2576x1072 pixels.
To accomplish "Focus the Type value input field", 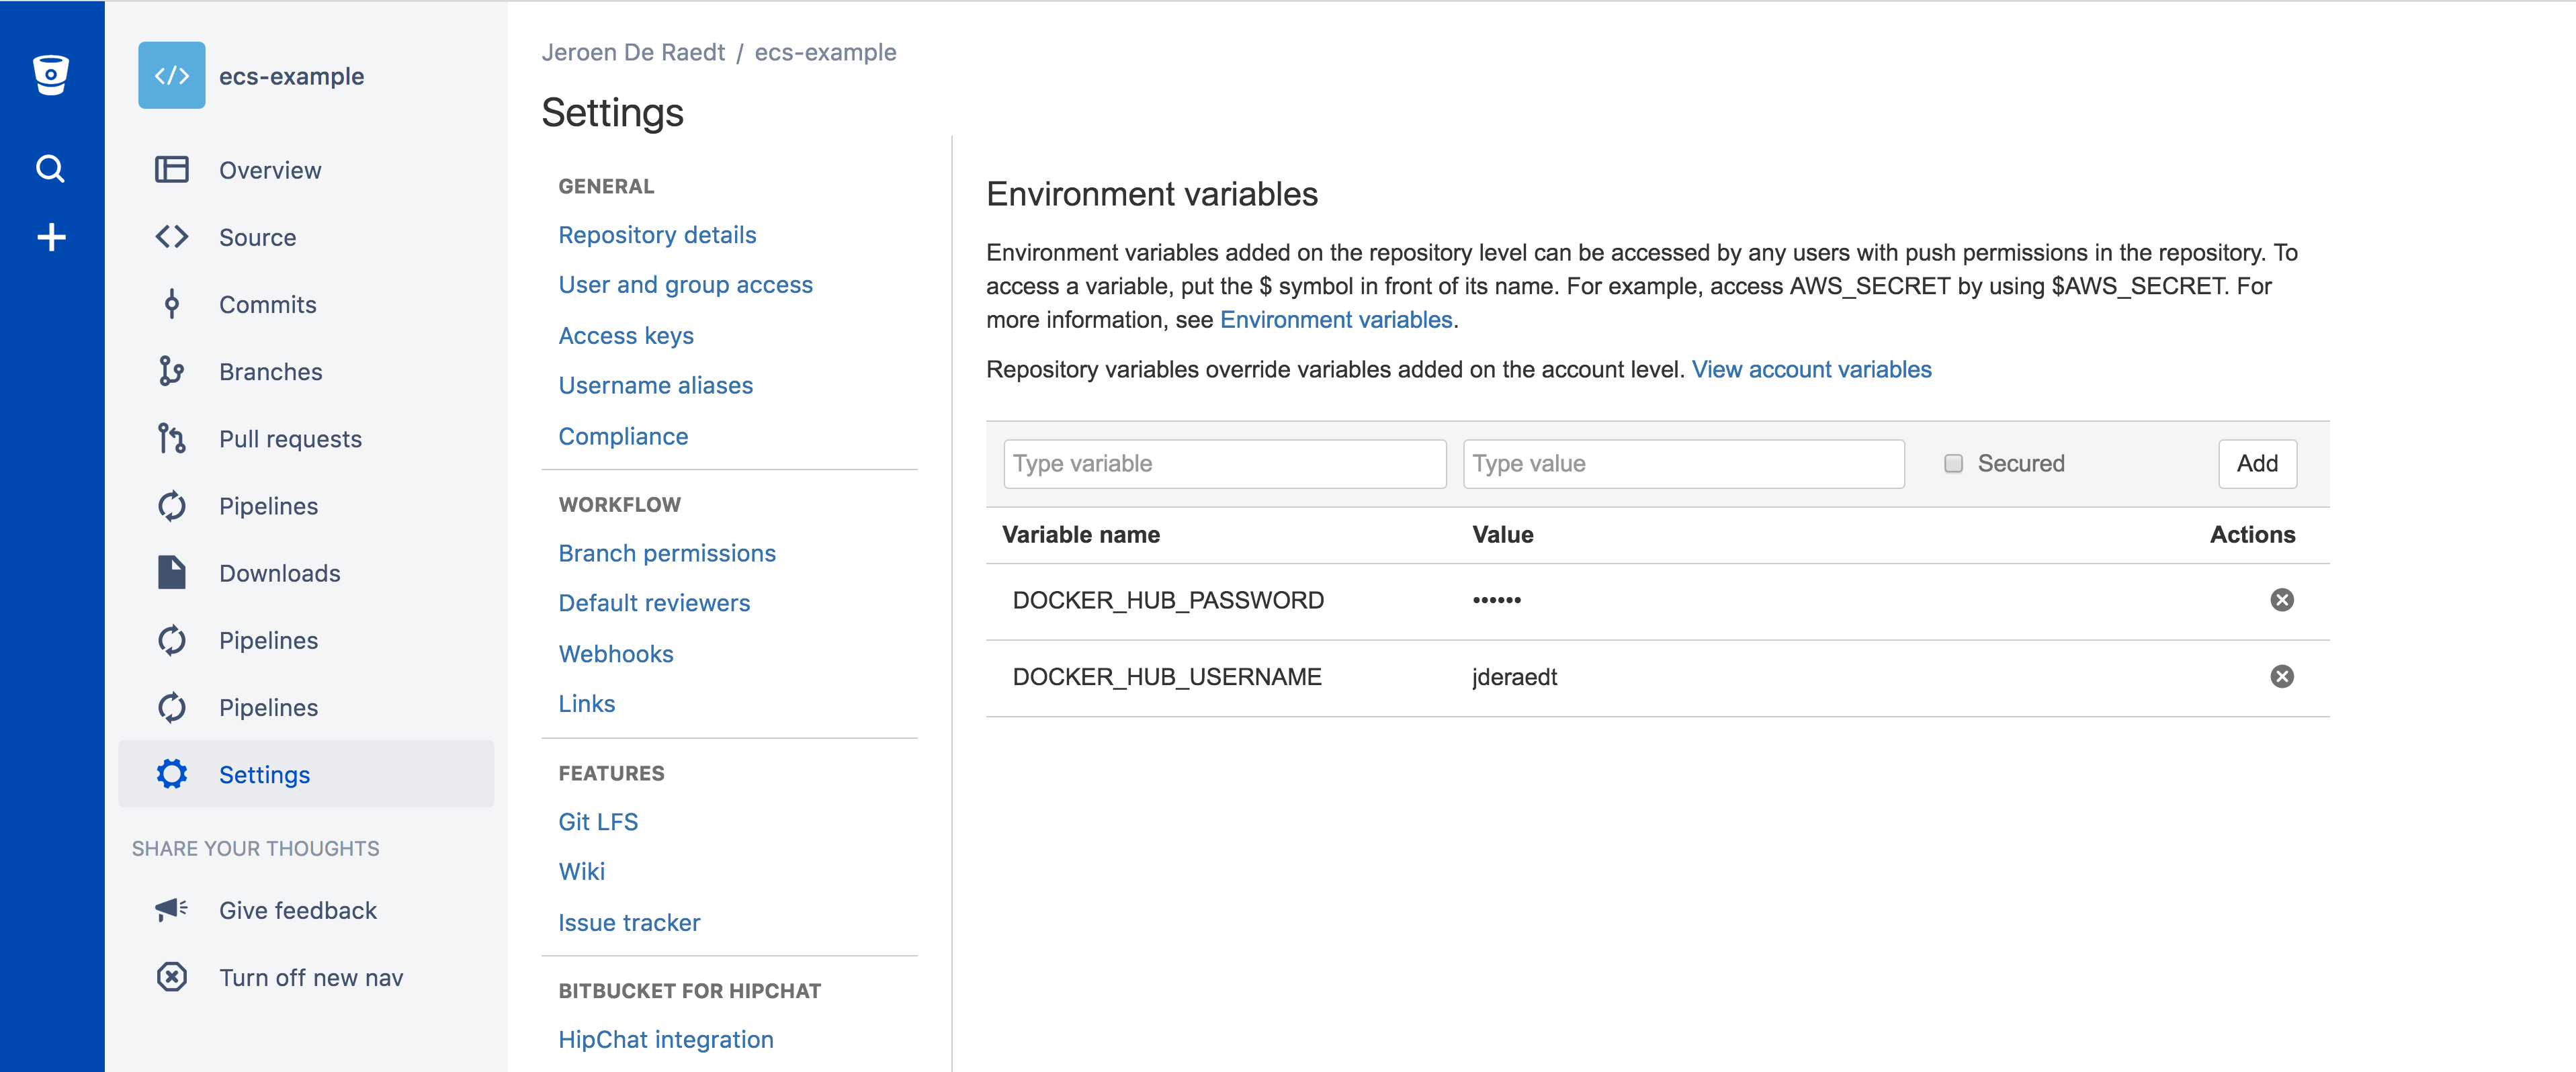I will point(1683,463).
